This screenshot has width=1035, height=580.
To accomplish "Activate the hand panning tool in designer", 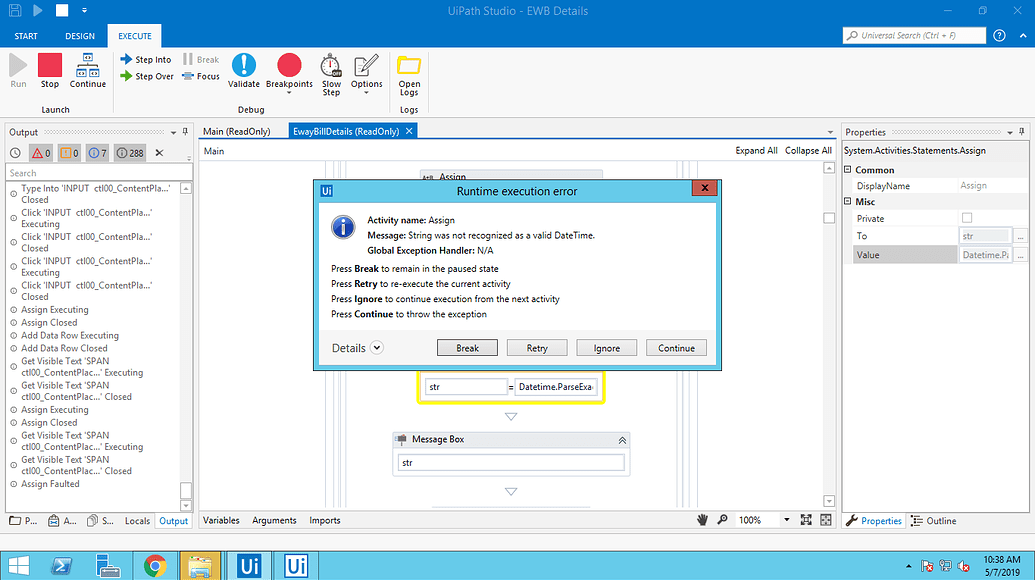I will 701,519.
